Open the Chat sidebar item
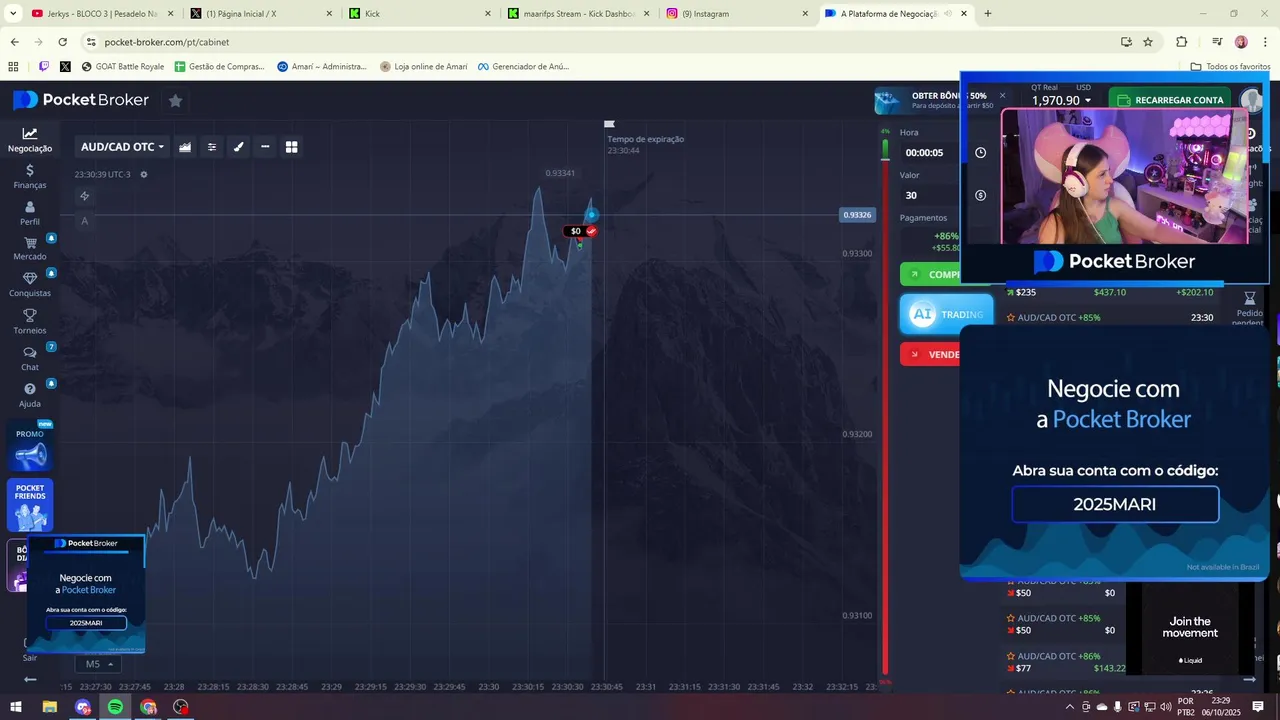The width and height of the screenshot is (1280, 720). click(30, 359)
